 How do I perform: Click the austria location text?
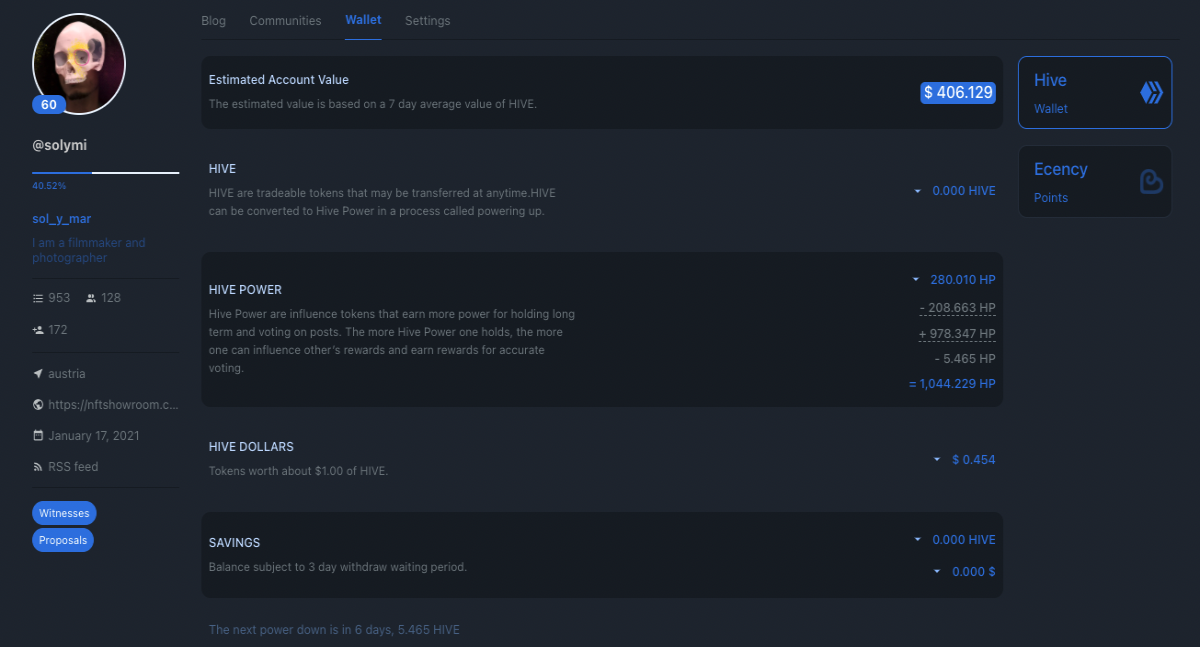point(67,374)
